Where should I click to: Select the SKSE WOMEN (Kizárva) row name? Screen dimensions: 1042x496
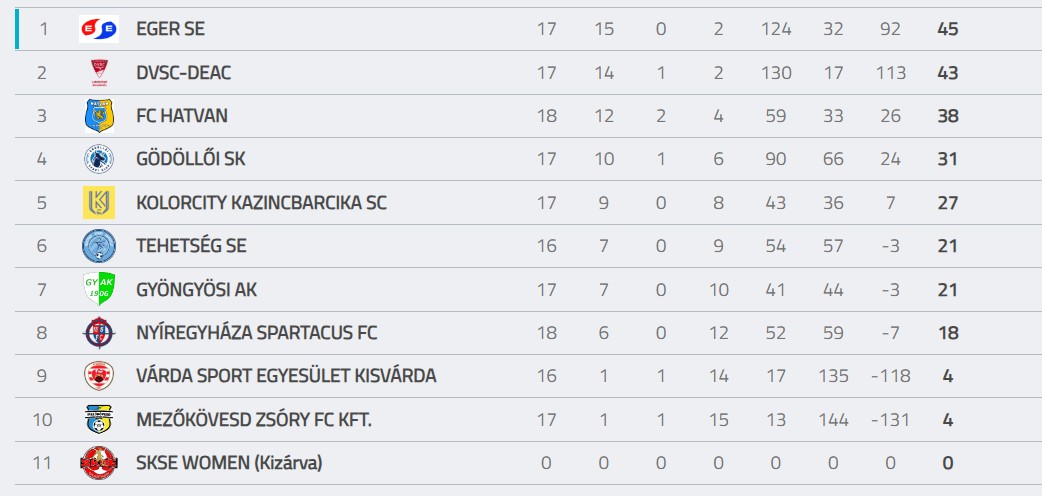[229, 463]
